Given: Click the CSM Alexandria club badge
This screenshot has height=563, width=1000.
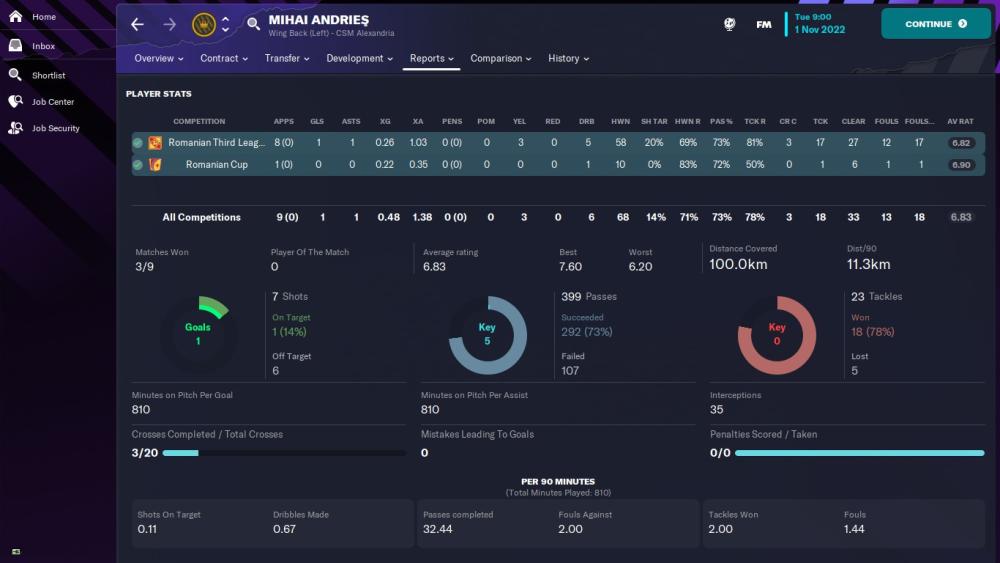Looking at the screenshot, I should click(x=203, y=24).
